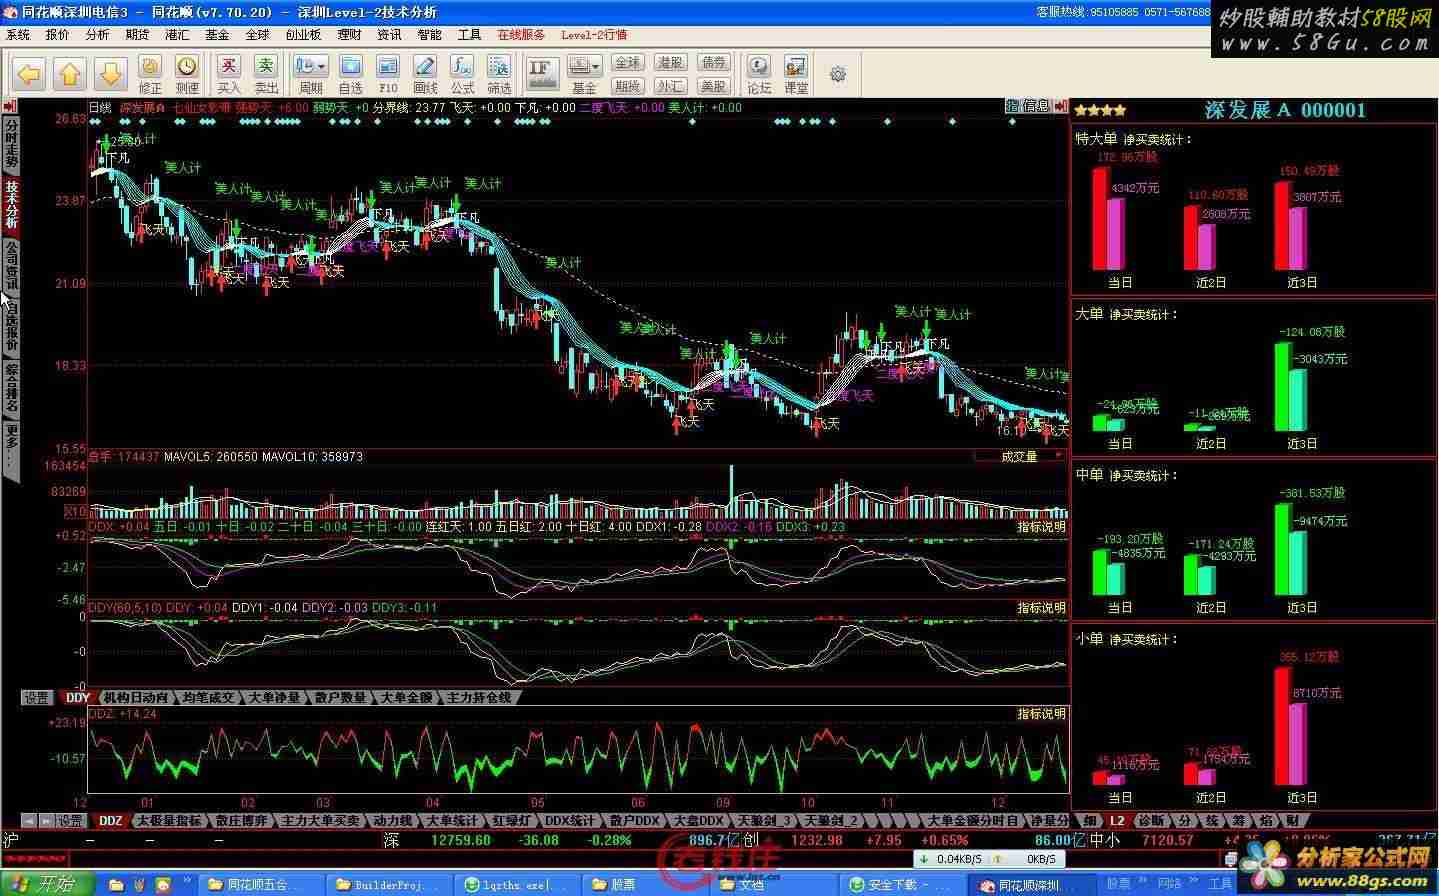Switch to the 公司资讯 side tab
This screenshot has height=896, width=1439.
(11, 265)
